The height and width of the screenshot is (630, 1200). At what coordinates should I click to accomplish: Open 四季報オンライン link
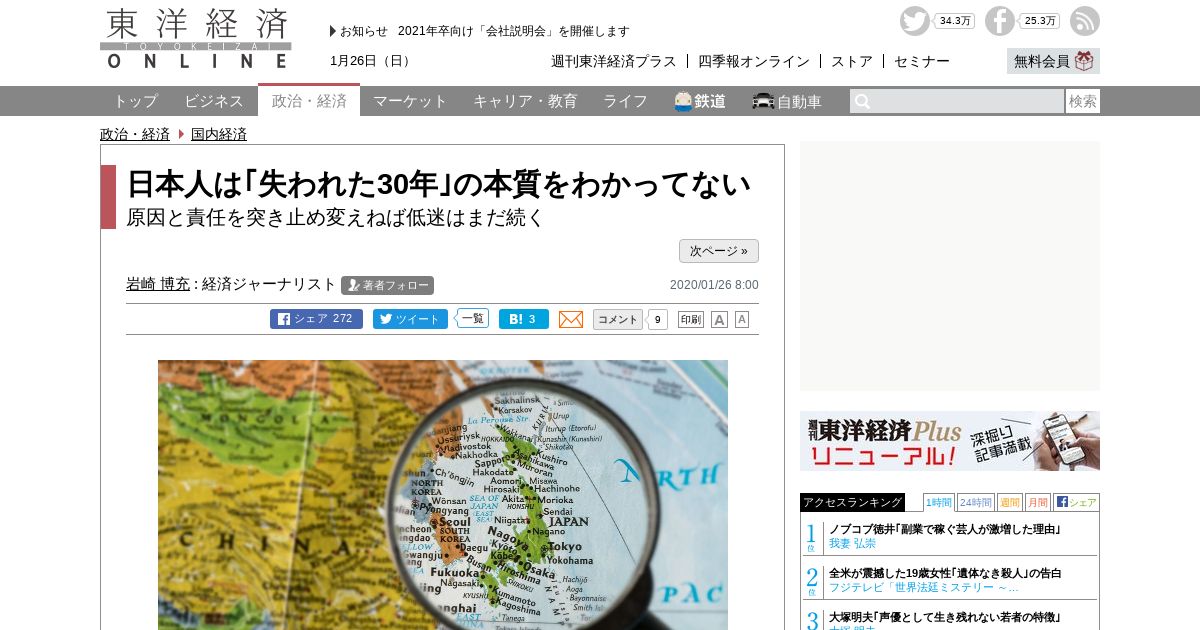click(x=754, y=61)
